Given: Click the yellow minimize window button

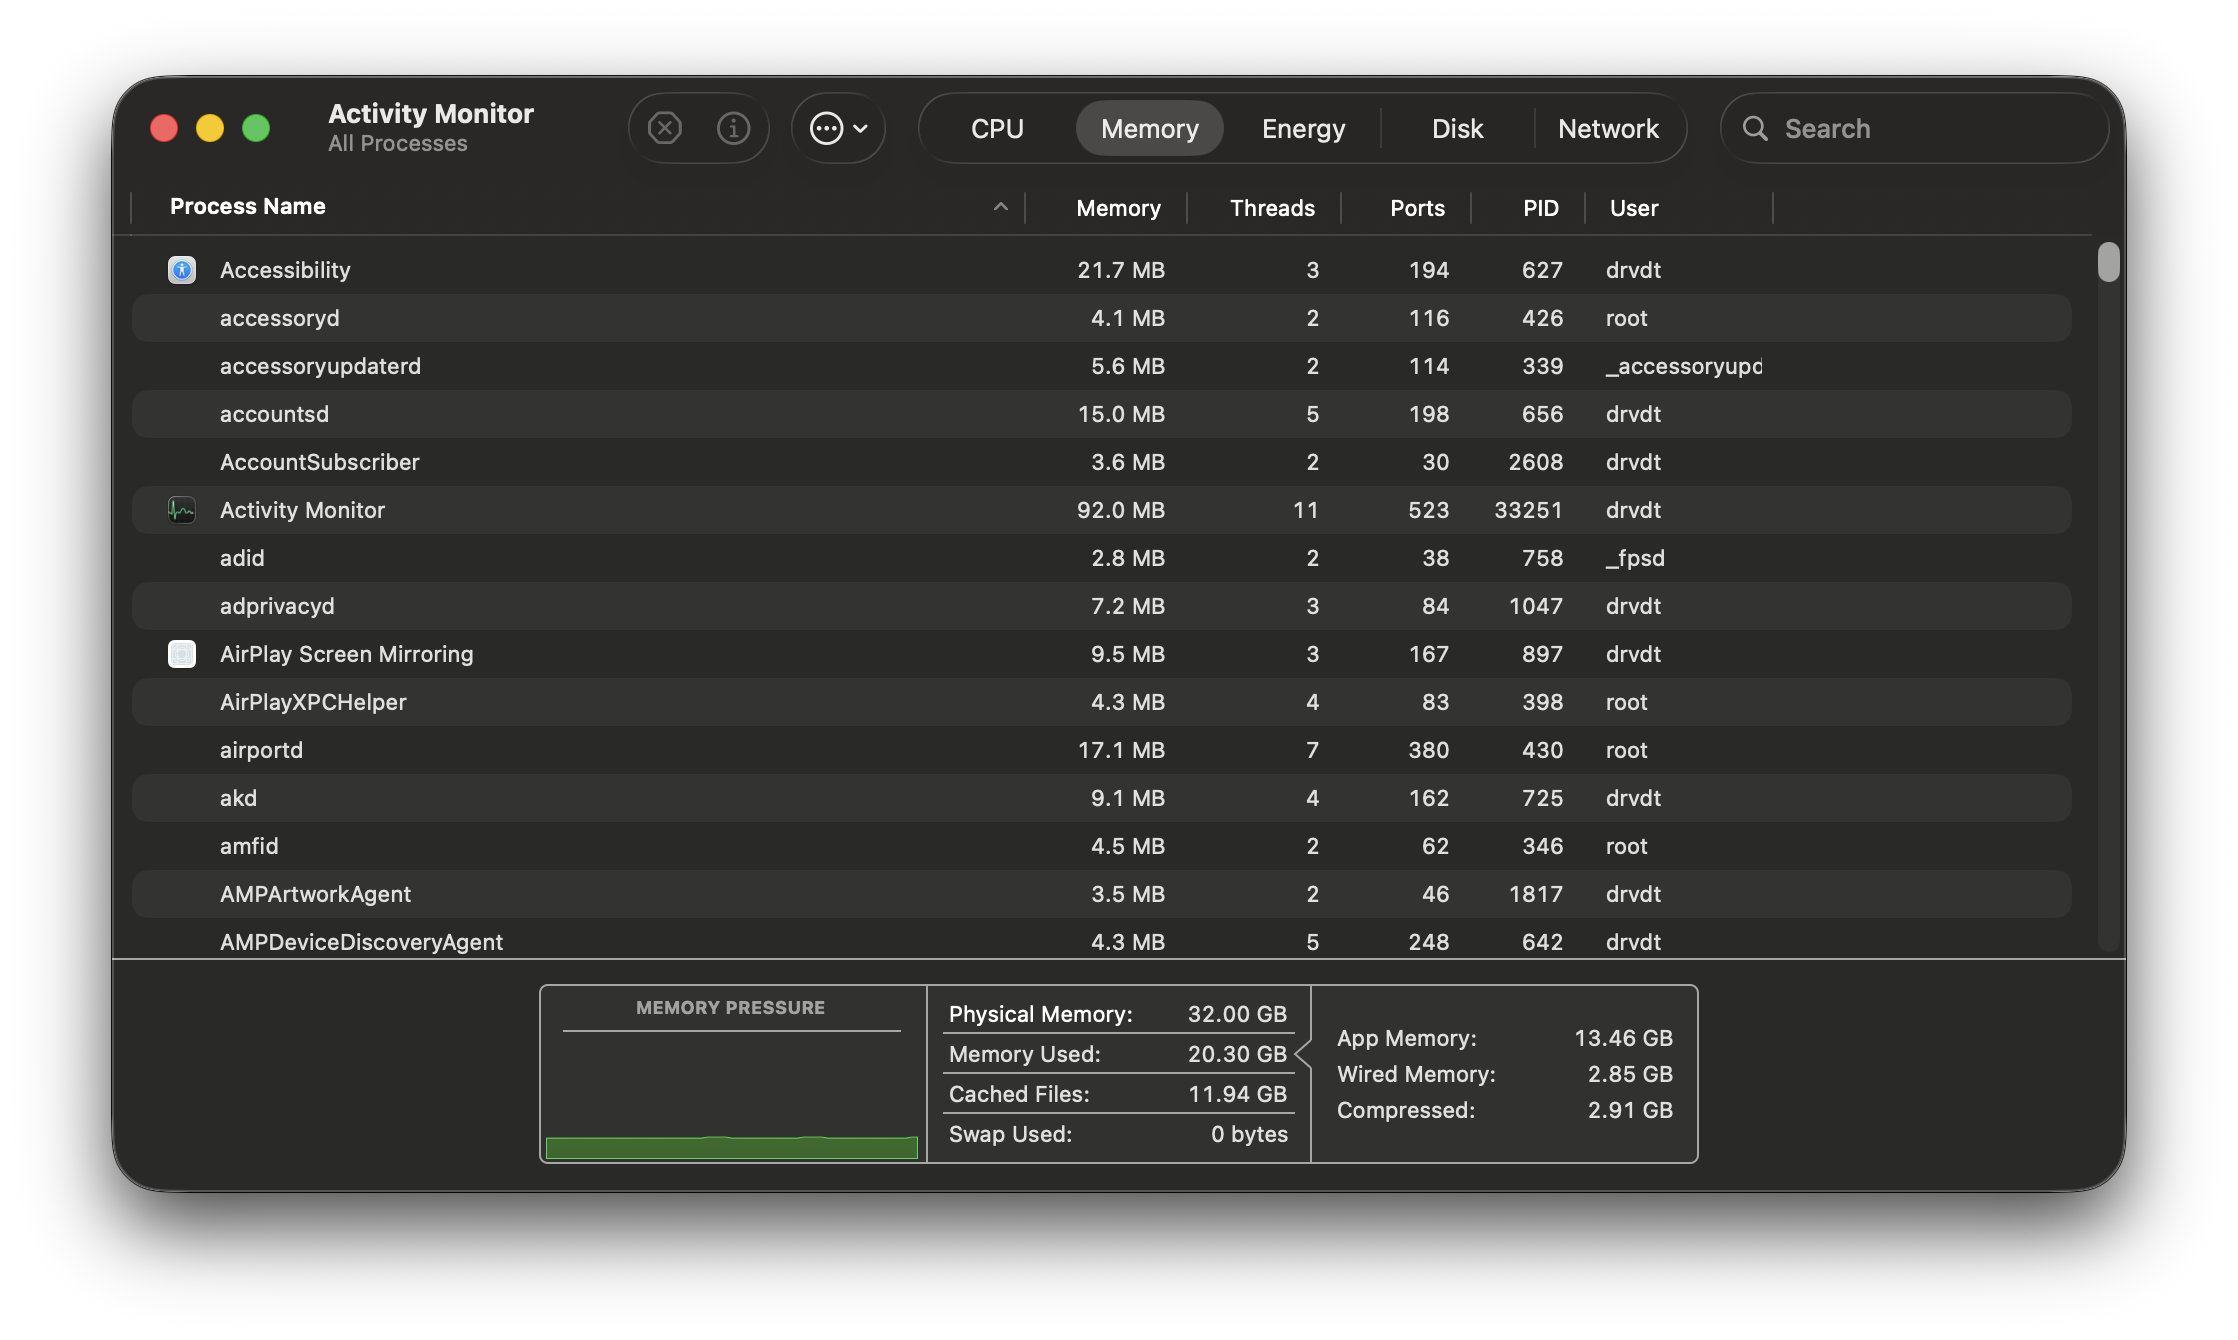Looking at the screenshot, I should tap(210, 128).
